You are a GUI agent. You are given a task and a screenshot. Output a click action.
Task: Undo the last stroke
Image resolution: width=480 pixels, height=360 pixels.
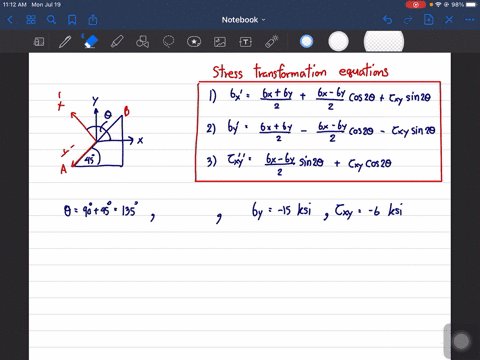tap(387, 20)
